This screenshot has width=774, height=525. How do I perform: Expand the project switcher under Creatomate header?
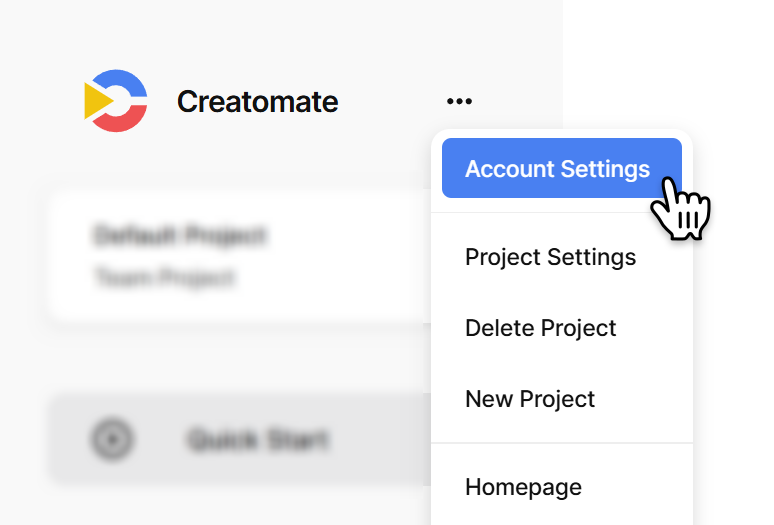point(239,257)
